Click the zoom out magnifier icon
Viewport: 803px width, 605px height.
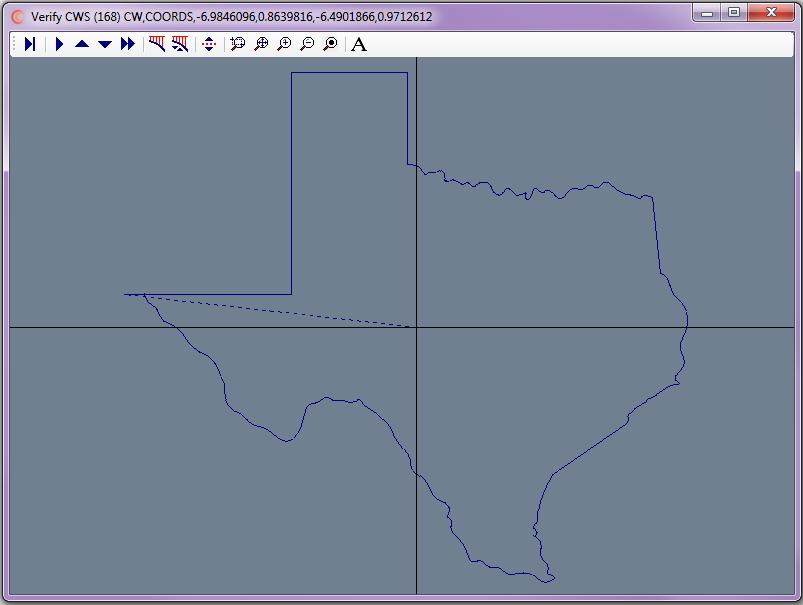[x=307, y=44]
